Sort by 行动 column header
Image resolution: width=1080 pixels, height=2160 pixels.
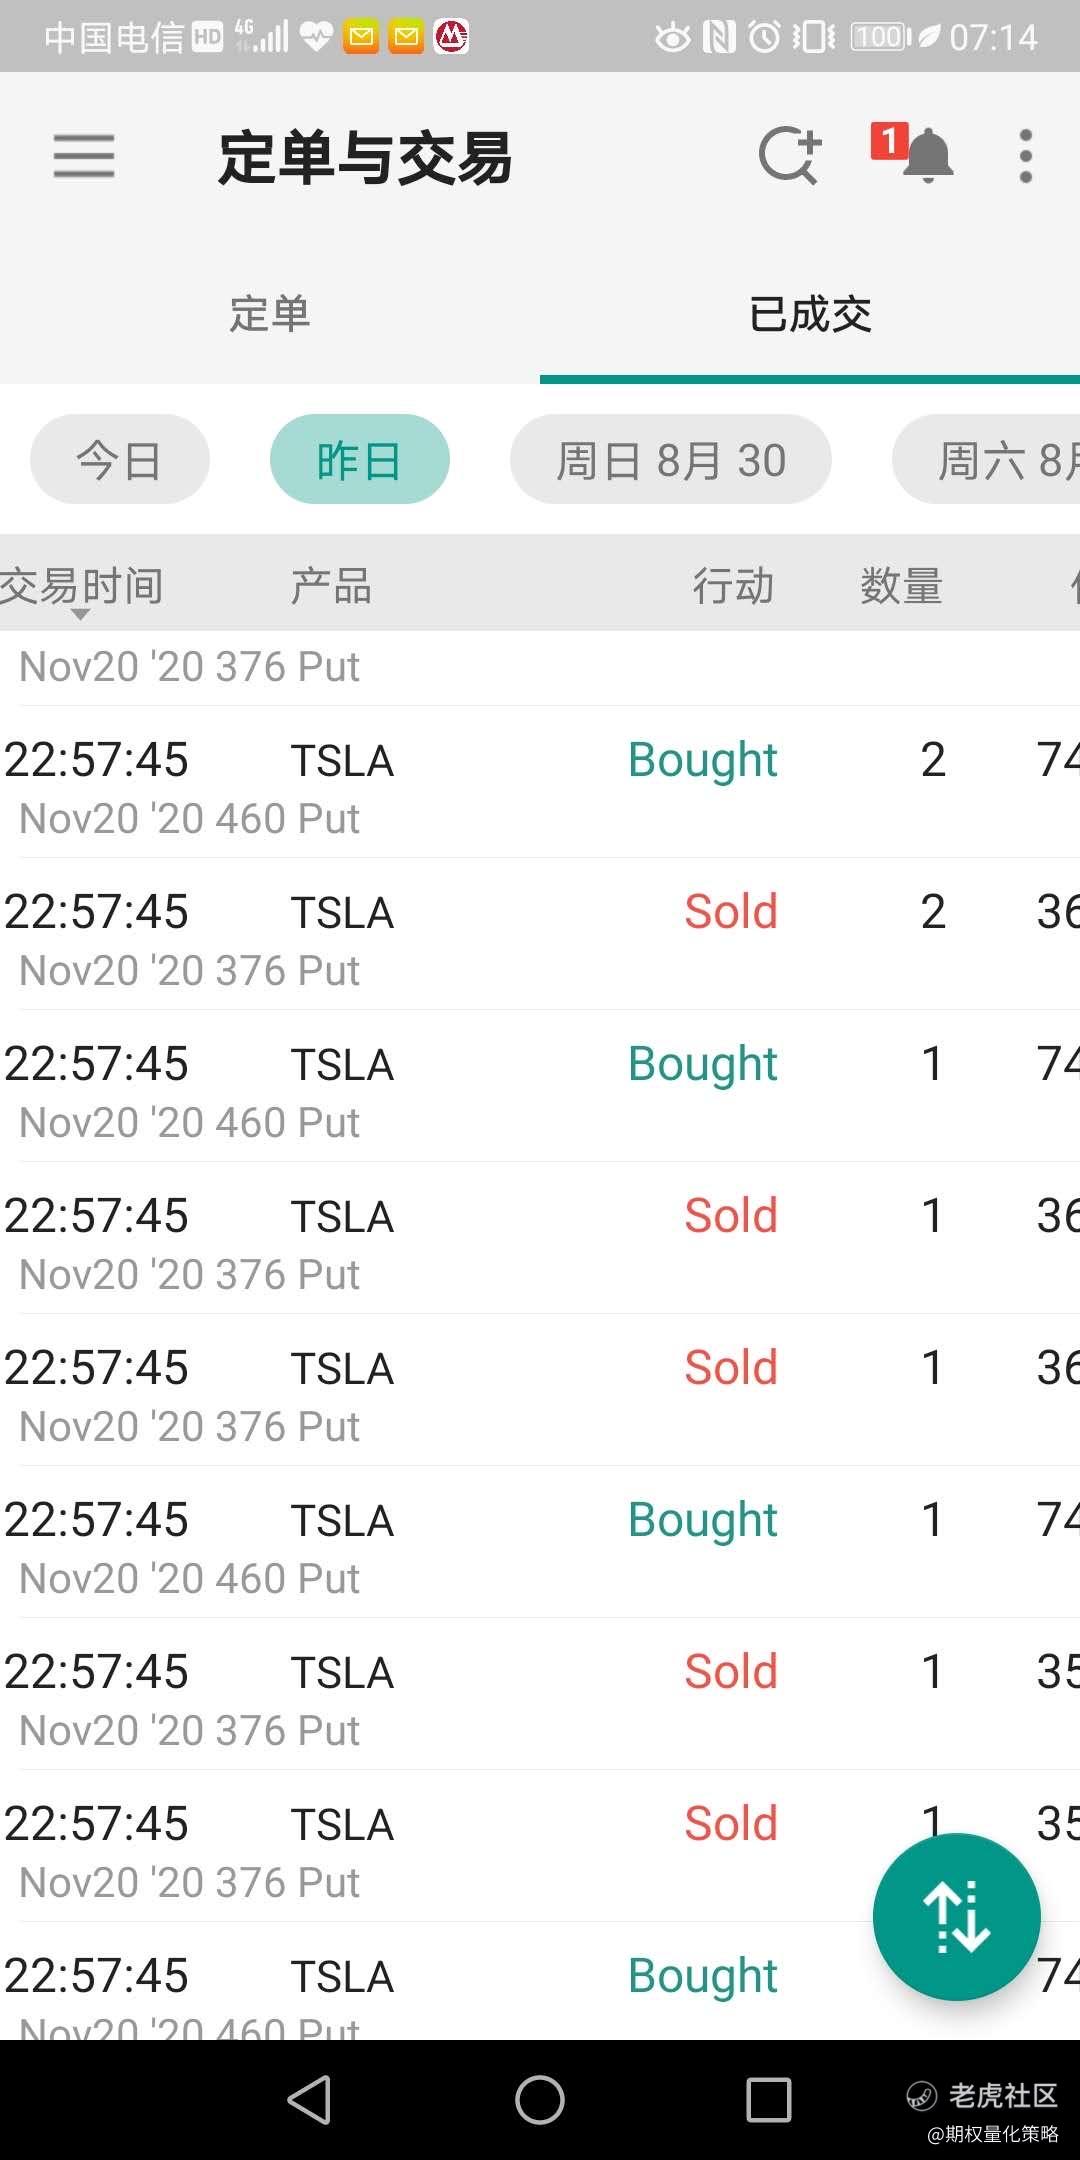734,586
